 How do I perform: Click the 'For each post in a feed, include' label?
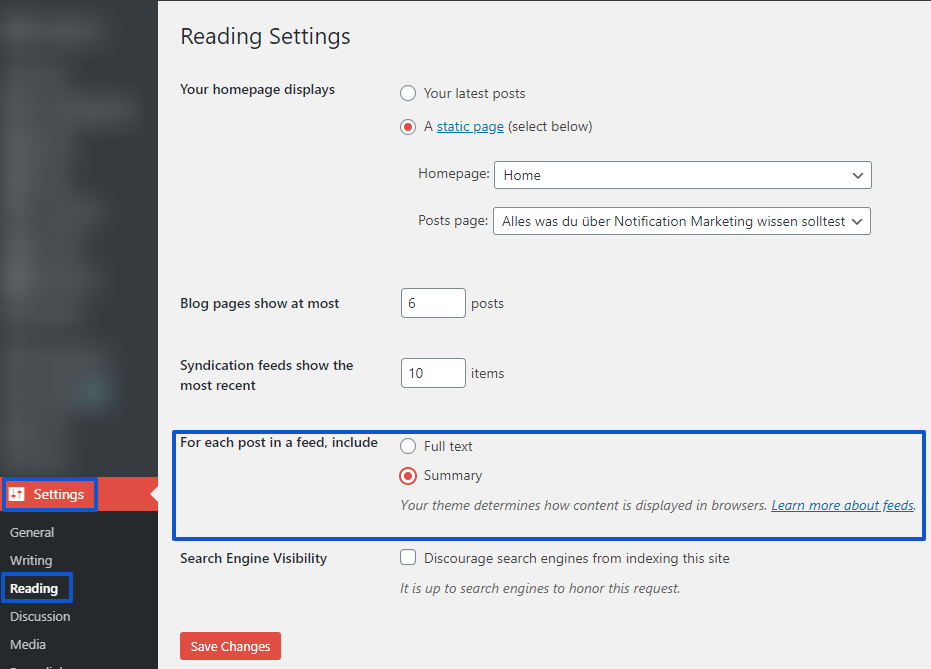(279, 443)
